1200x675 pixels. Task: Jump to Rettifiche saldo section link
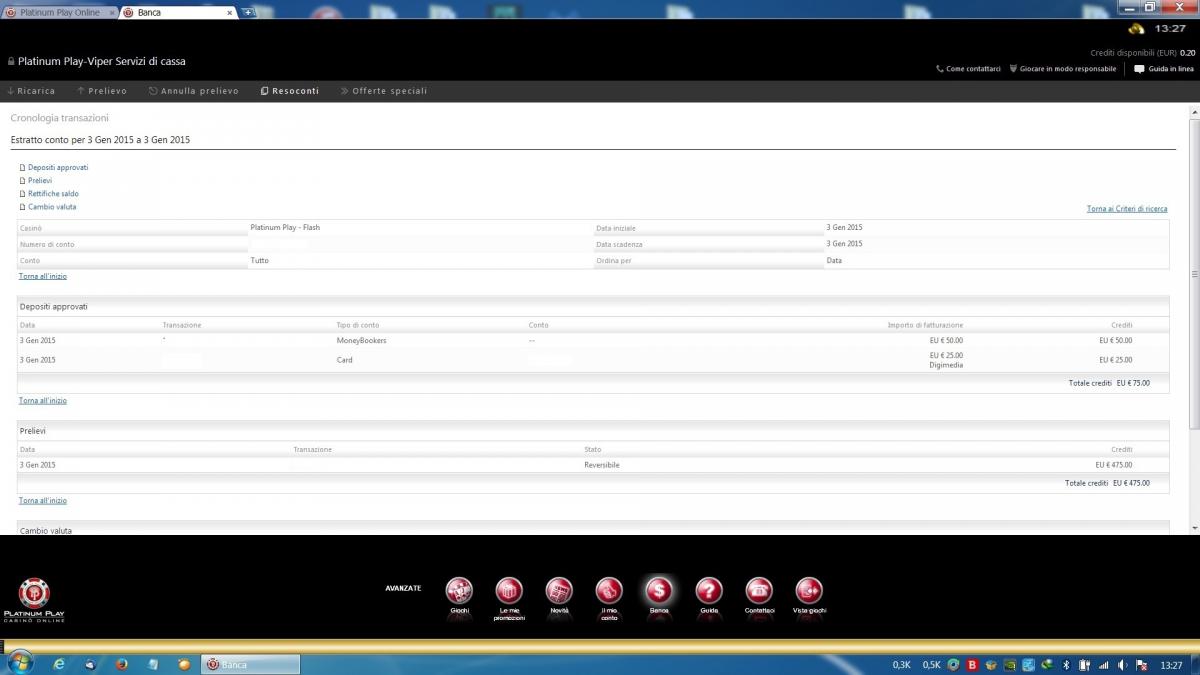pyautogui.click(x=53, y=194)
